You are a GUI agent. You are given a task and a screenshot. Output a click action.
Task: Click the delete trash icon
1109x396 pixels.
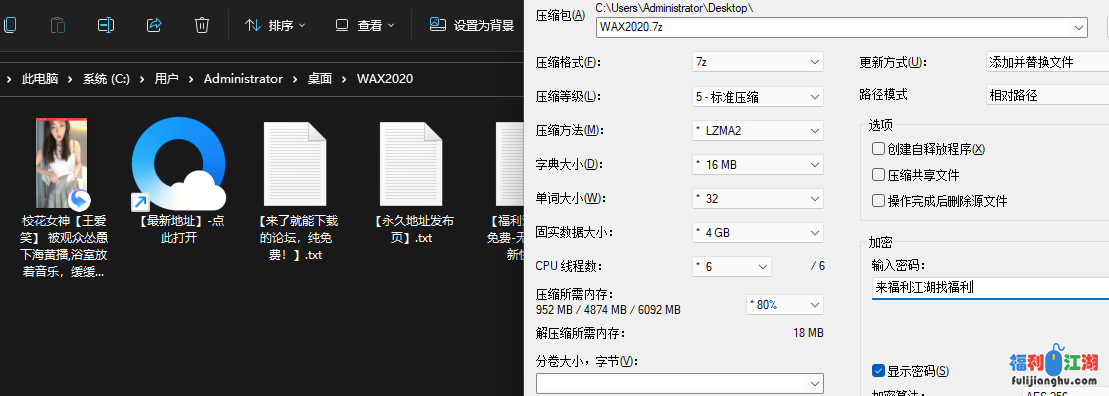(x=202, y=25)
